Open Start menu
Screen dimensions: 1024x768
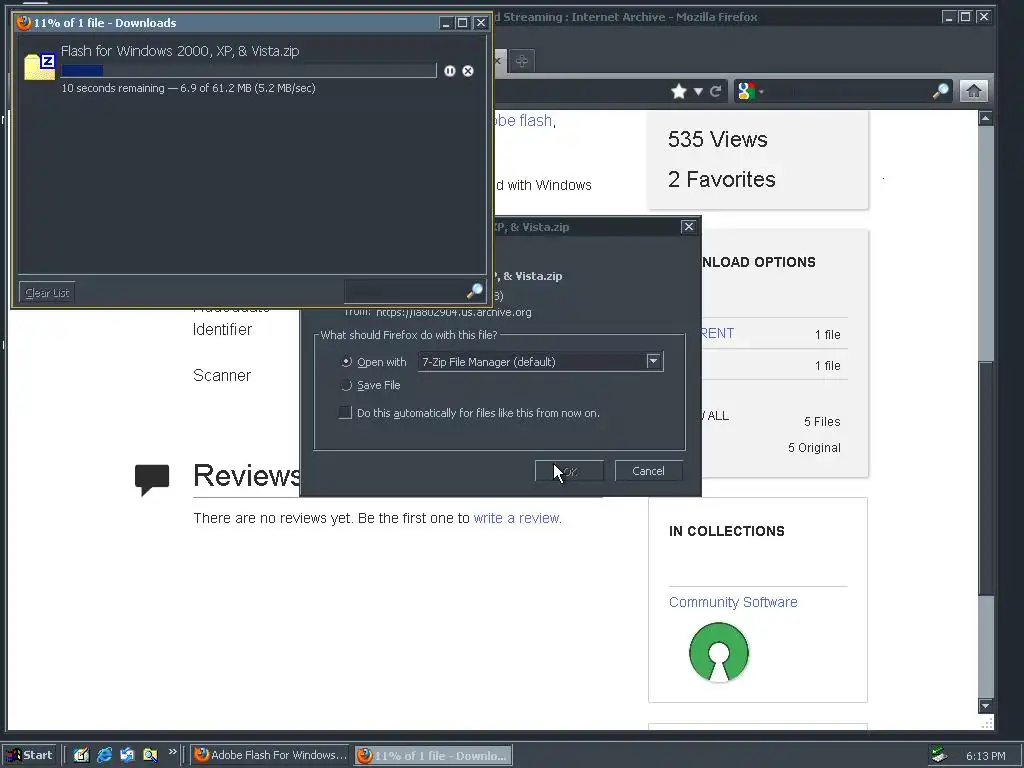tap(29, 755)
